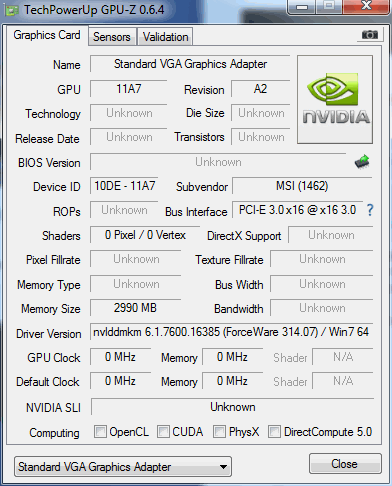Click the NVIDIA logo image
This screenshot has height=486, width=392.
pyautogui.click(x=335, y=100)
